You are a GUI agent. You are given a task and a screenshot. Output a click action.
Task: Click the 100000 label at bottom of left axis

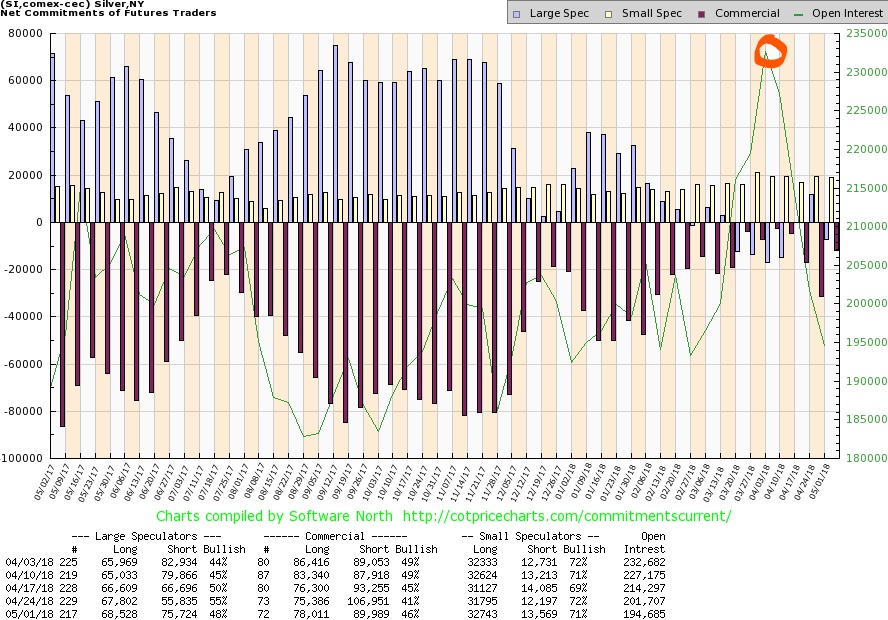[x=25, y=459]
